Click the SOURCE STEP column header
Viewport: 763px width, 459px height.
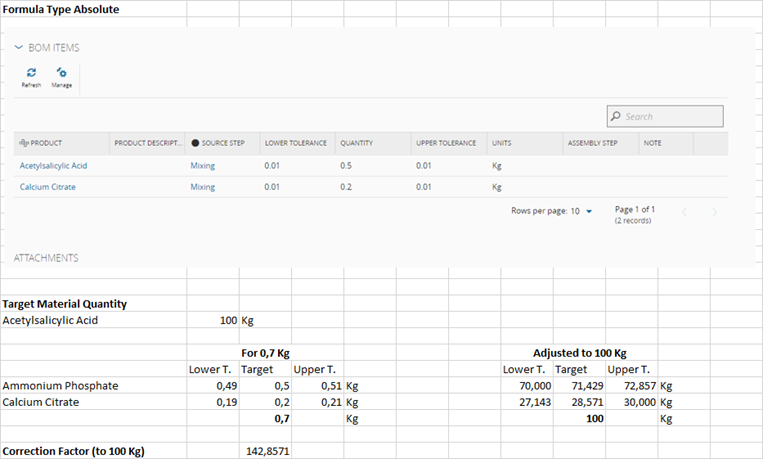pyautogui.click(x=222, y=143)
